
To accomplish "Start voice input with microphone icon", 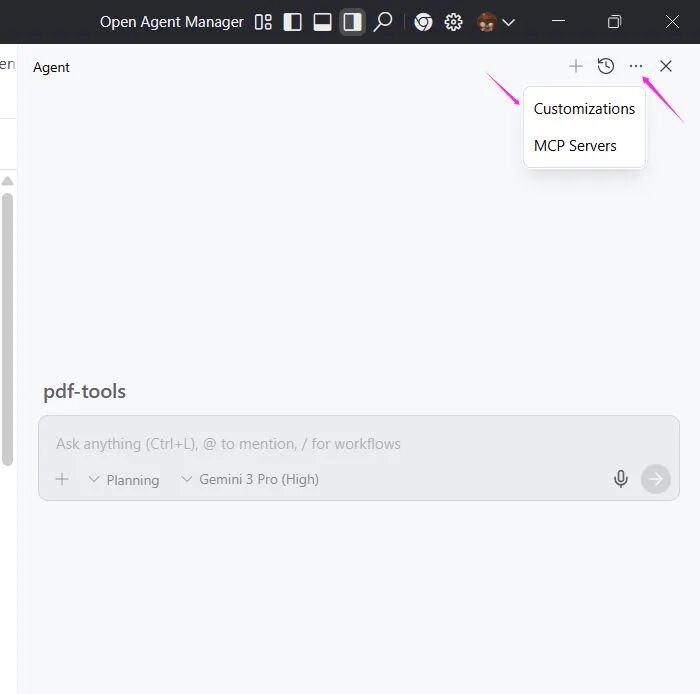I will (x=621, y=479).
